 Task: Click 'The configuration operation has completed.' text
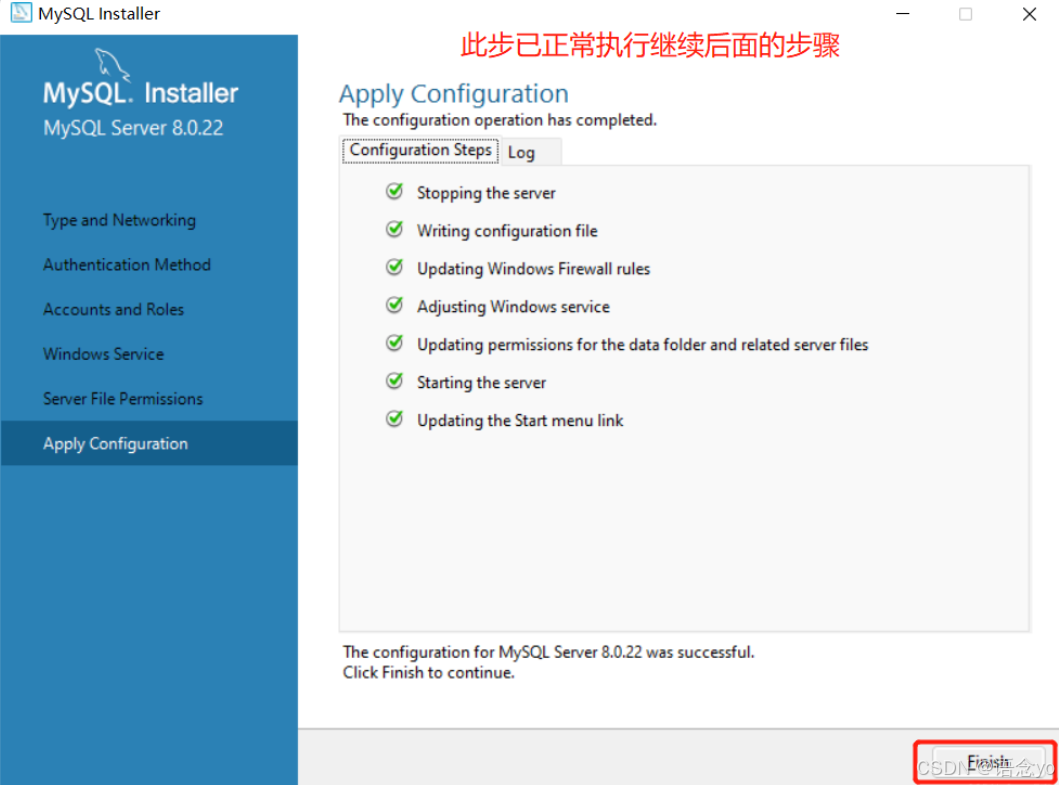tap(500, 120)
